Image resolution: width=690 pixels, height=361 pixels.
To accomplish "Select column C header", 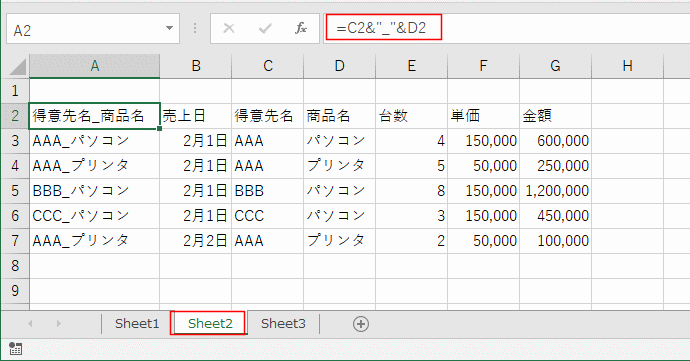I will [x=268, y=66].
